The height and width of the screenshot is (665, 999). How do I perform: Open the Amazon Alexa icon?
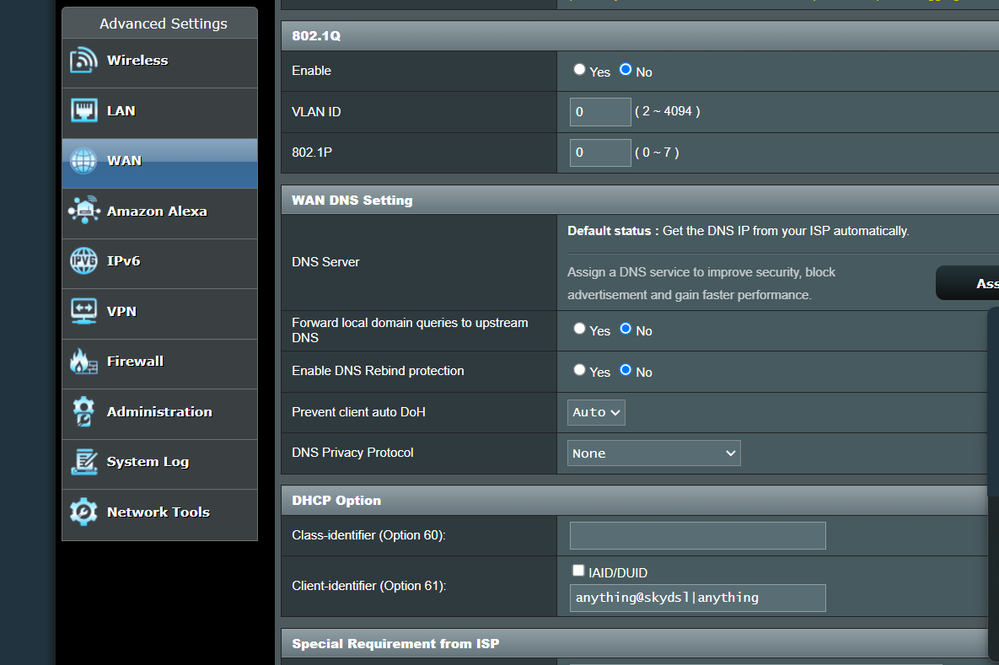click(84, 211)
